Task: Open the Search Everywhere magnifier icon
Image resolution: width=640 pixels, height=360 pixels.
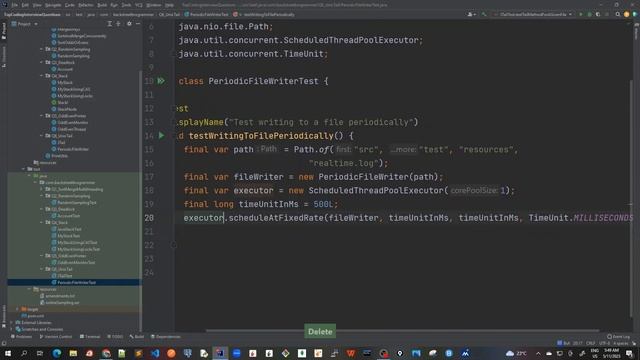Action: coord(618,14)
